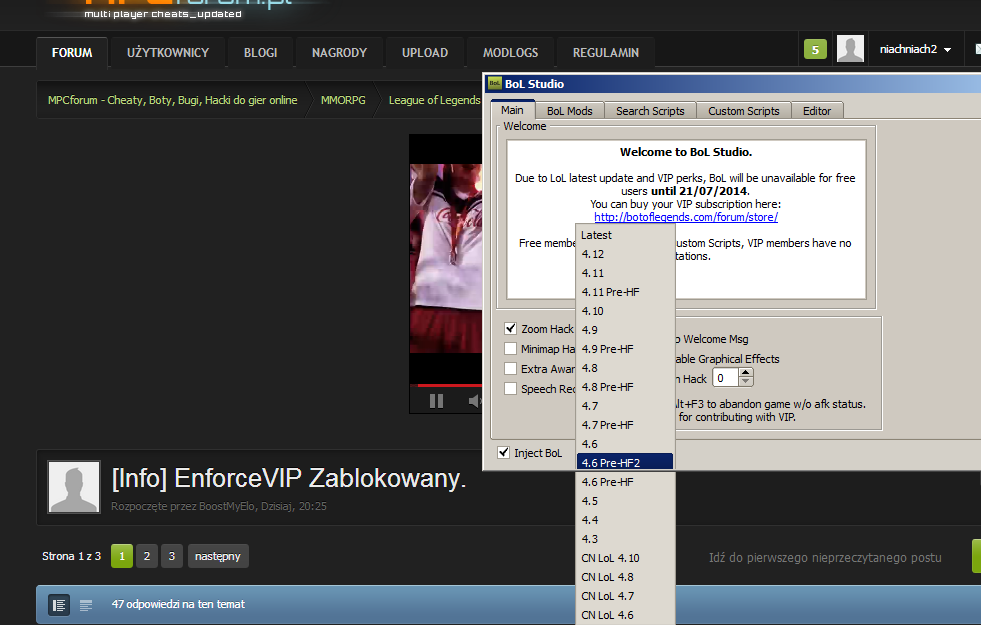The height and width of the screenshot is (625, 981).
Task: Click the topic starter's avatar image
Action: click(x=74, y=487)
